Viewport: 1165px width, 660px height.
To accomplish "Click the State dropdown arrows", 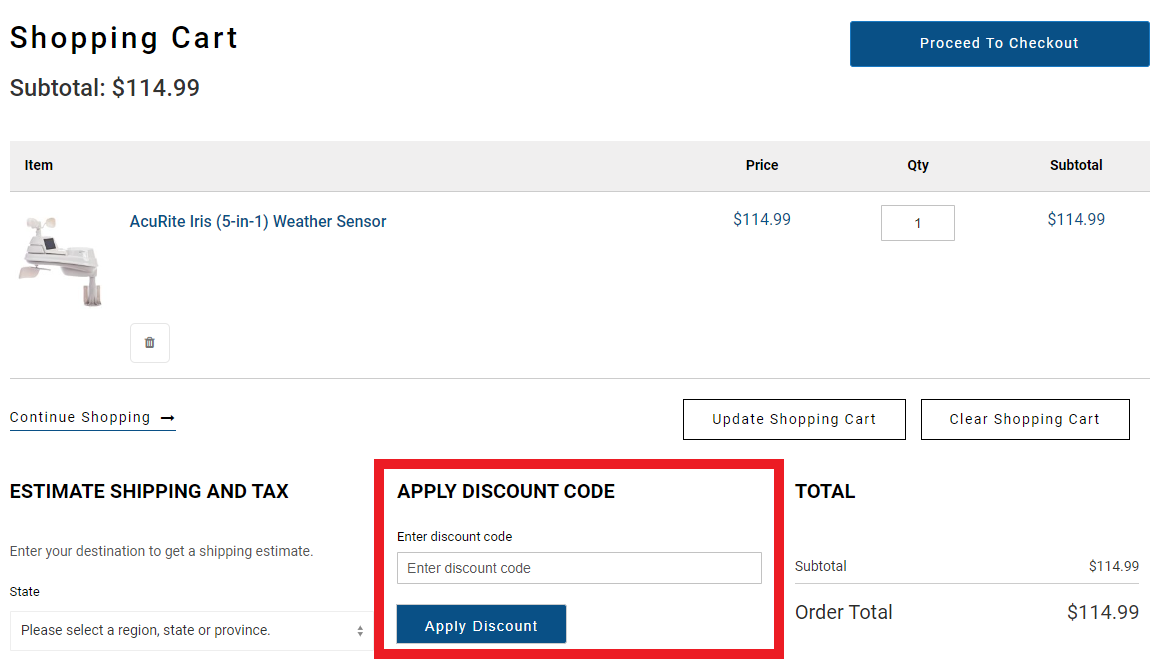I will coord(360,631).
